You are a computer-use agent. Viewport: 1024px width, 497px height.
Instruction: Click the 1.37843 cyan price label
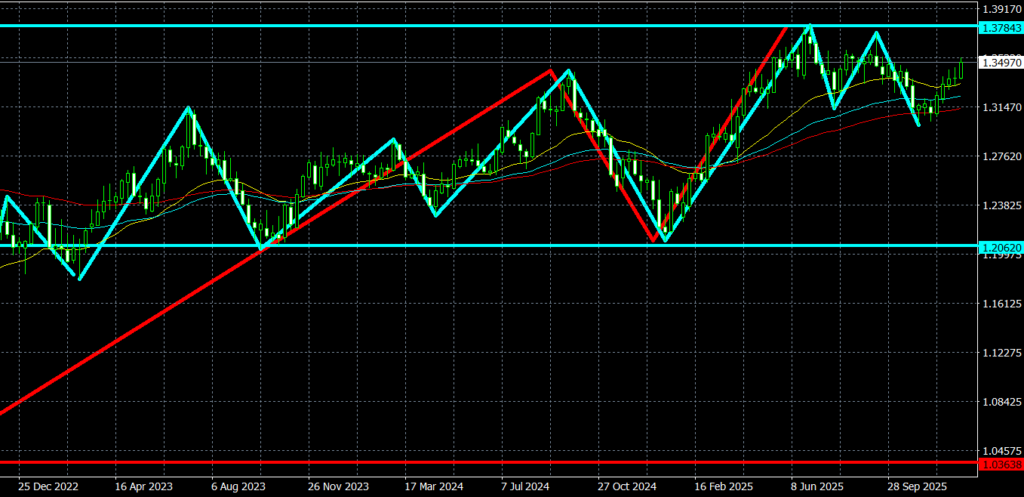coord(1000,26)
